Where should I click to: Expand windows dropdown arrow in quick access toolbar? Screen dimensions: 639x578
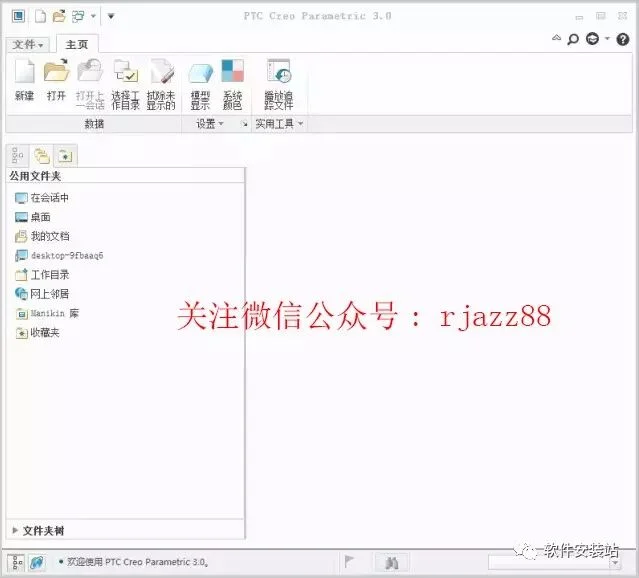coord(93,16)
